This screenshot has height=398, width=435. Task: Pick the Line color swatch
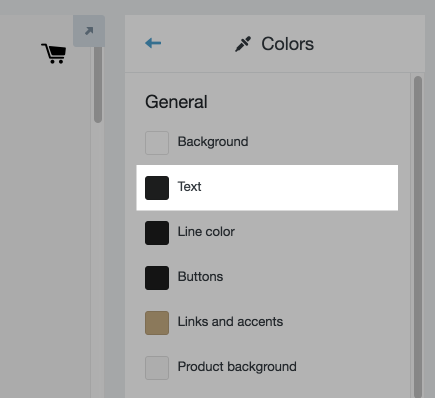(x=157, y=233)
